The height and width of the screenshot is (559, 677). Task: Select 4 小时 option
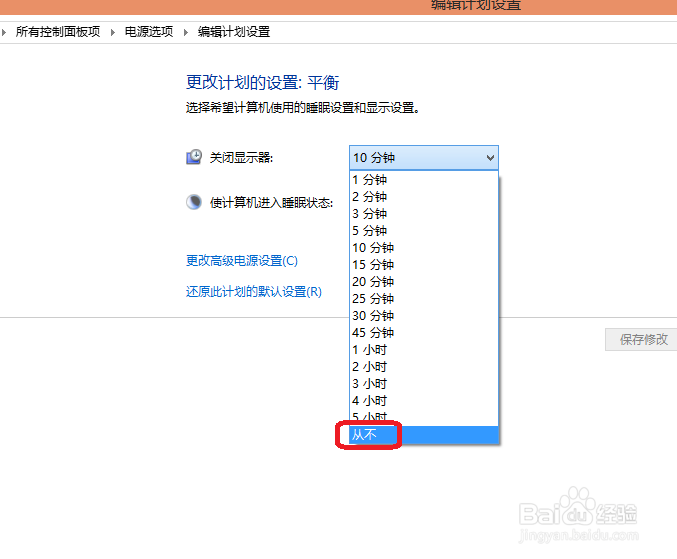[x=424, y=401]
